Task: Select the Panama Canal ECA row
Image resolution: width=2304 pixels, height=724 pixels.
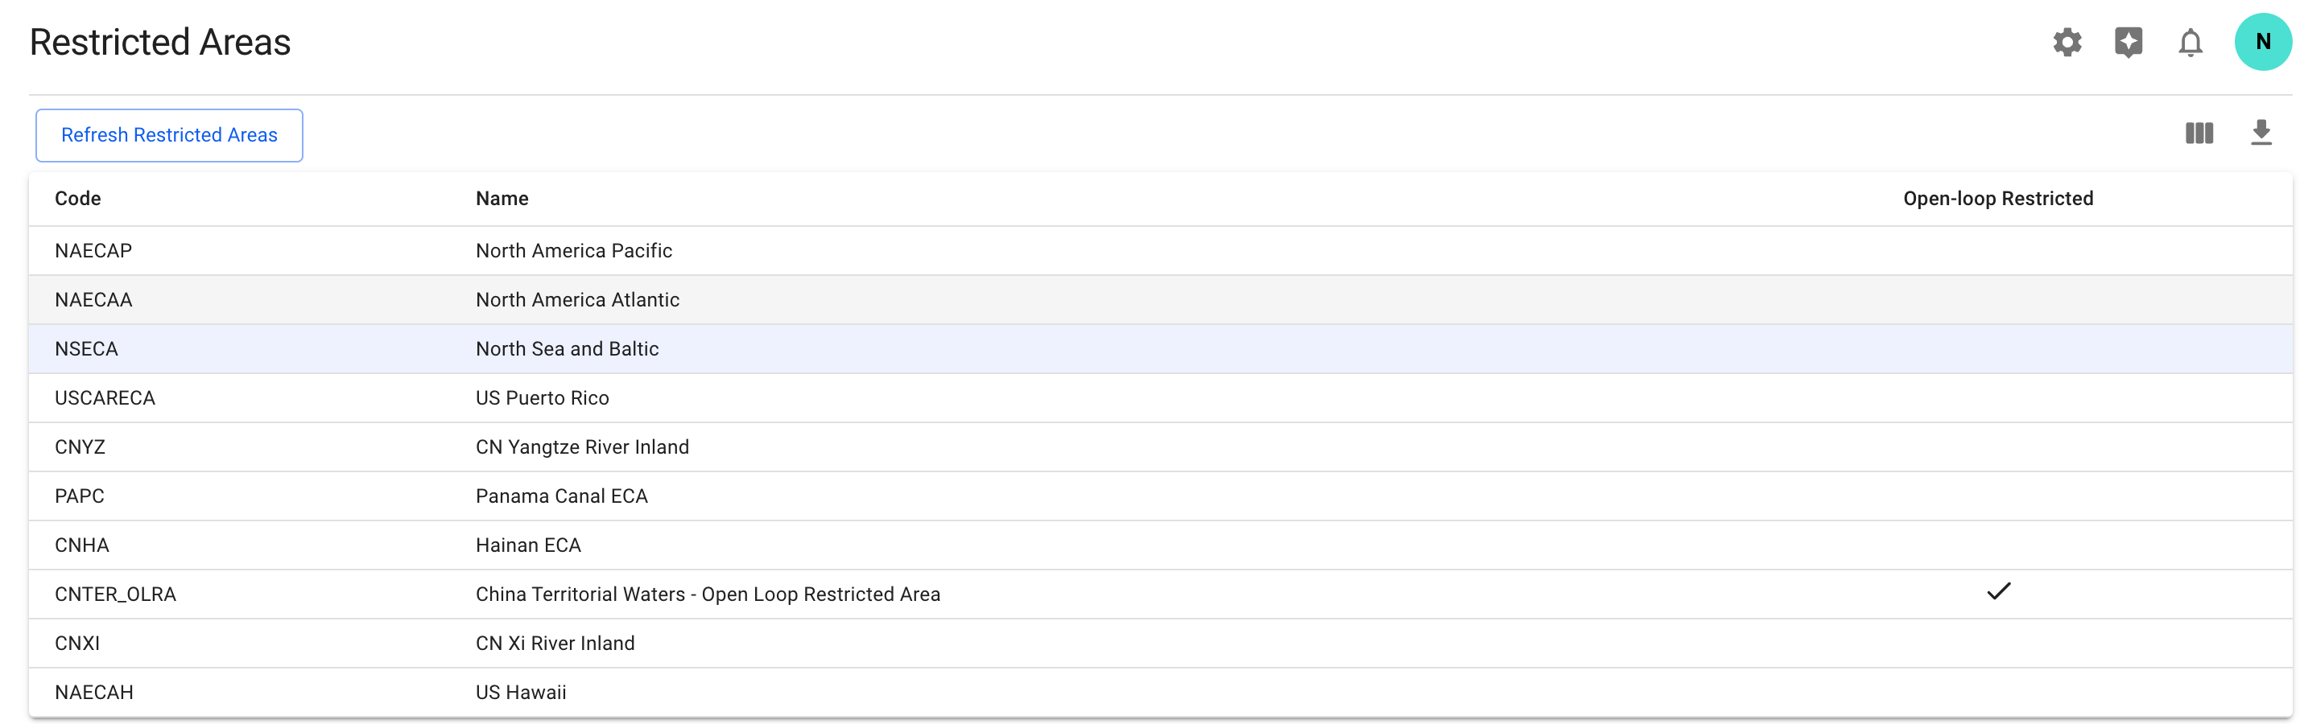Action: click(561, 496)
